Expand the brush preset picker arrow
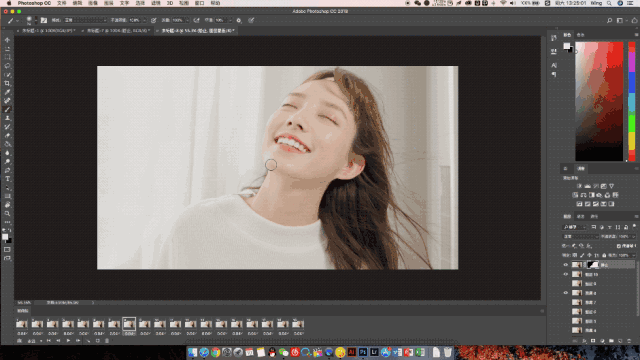This screenshot has width=640, height=360. tap(36, 20)
